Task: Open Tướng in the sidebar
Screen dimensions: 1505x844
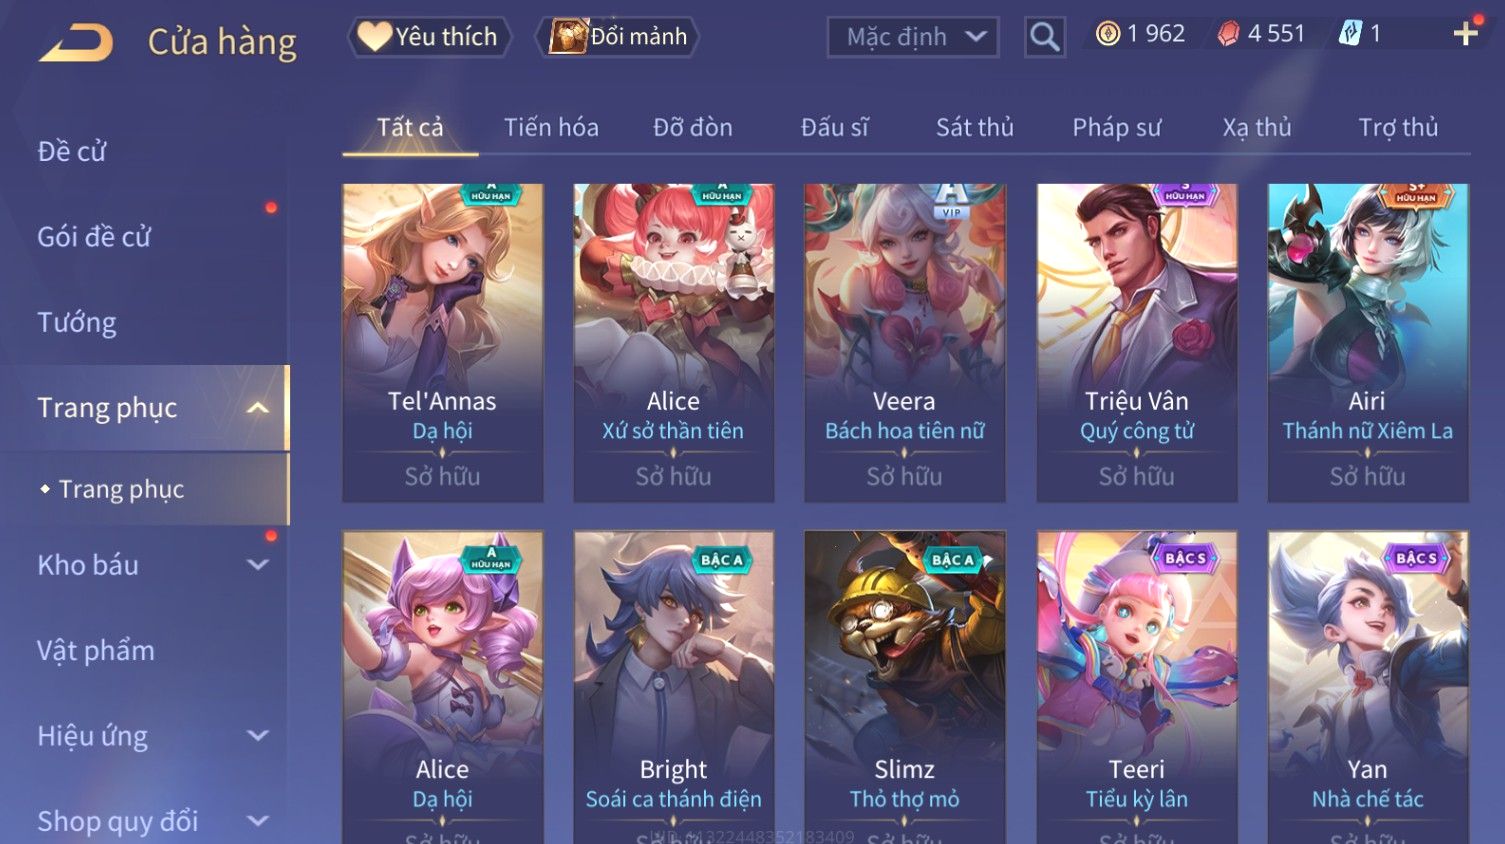Action: 77,322
